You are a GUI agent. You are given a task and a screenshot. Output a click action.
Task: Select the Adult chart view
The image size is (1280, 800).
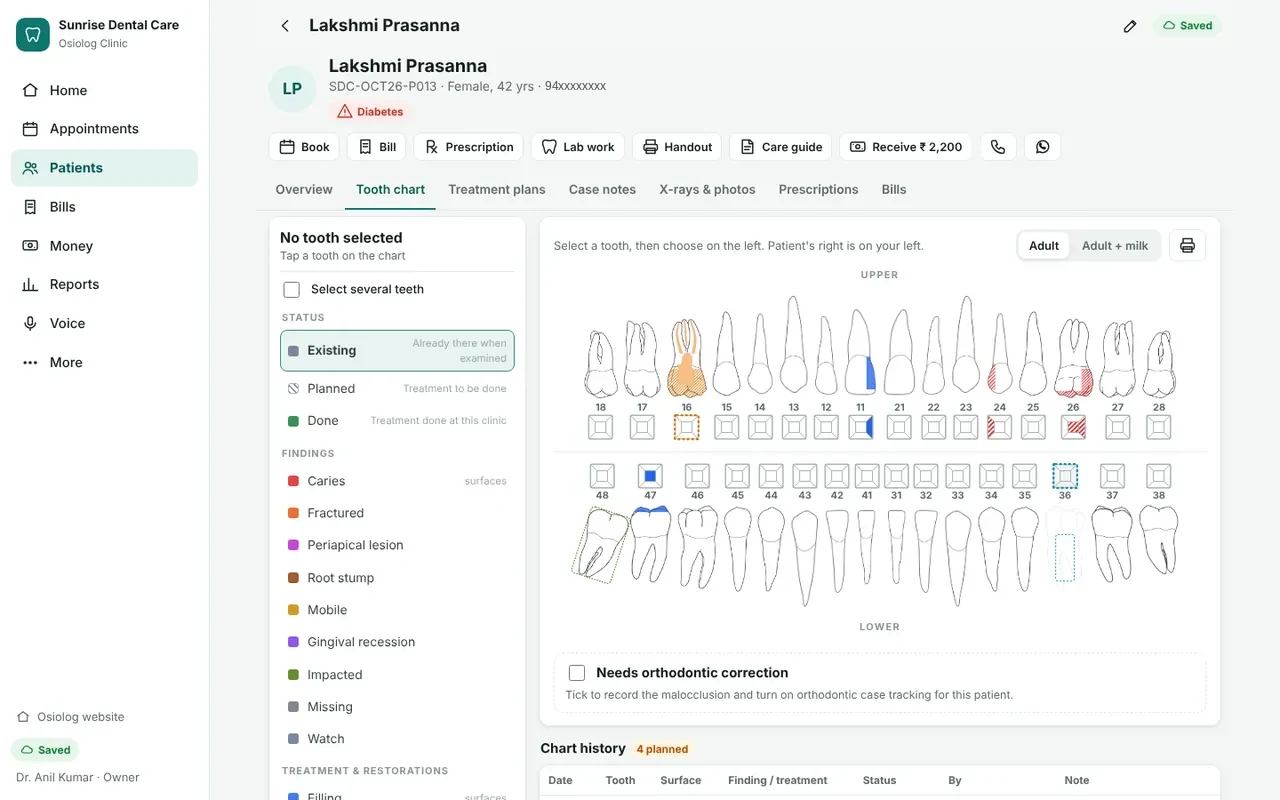tap(1044, 246)
